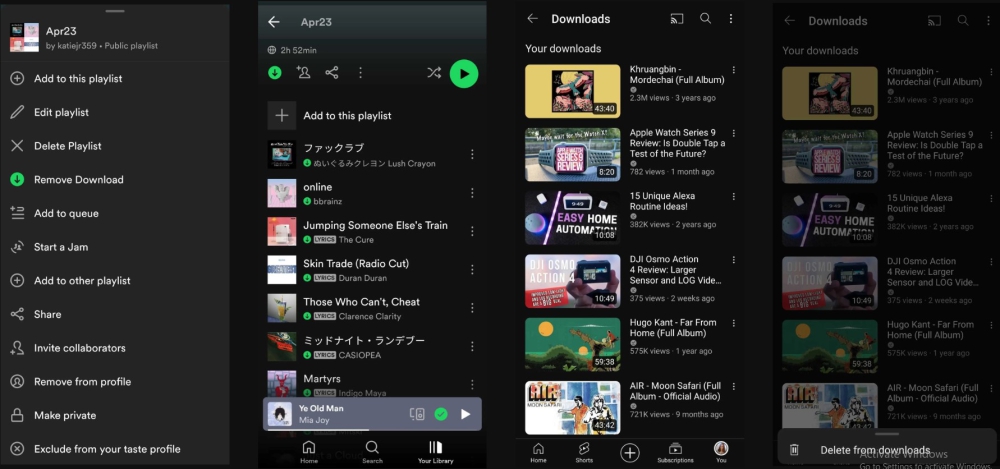Click the trash icon next to Delete from downloads
Screen dimensions: 1000x469
(794, 450)
